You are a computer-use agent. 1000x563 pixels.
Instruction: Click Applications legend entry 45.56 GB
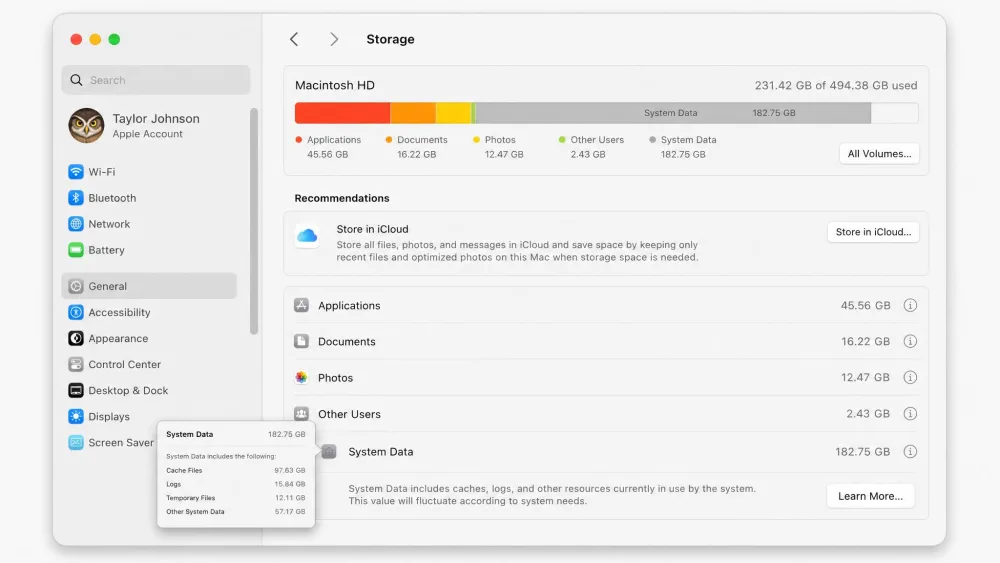(x=328, y=147)
